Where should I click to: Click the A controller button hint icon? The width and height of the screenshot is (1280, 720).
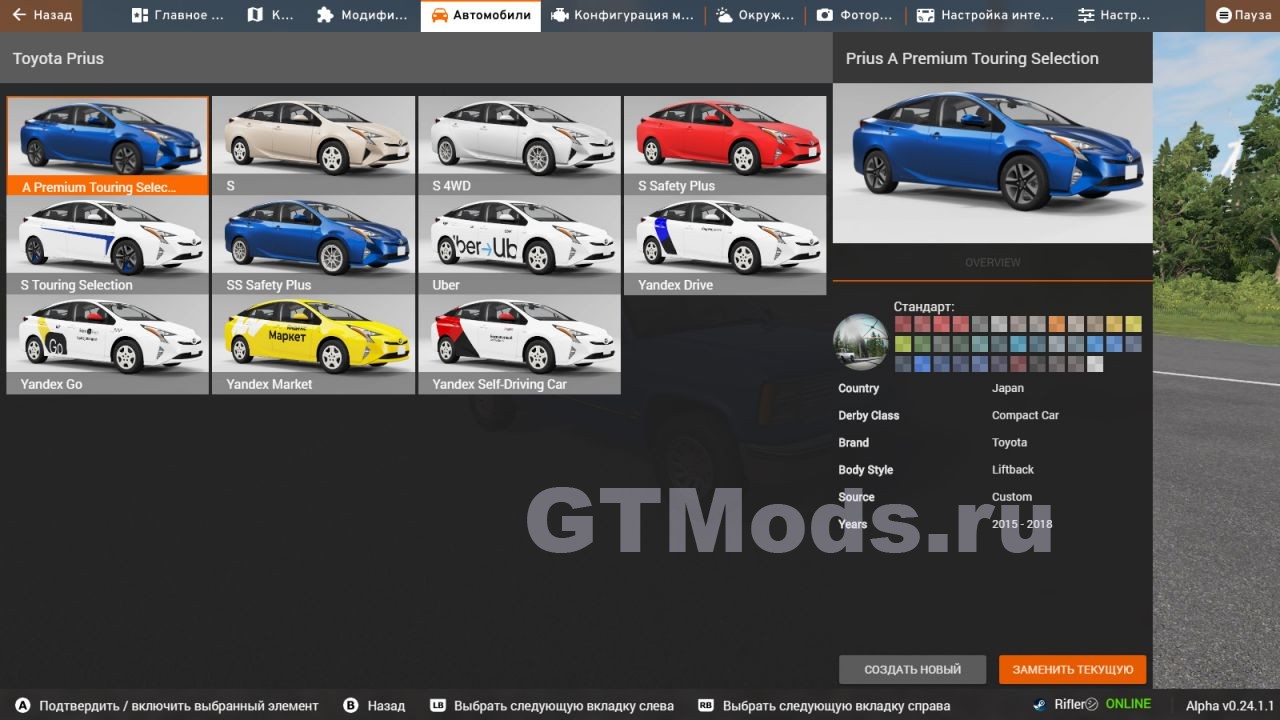click(x=23, y=706)
